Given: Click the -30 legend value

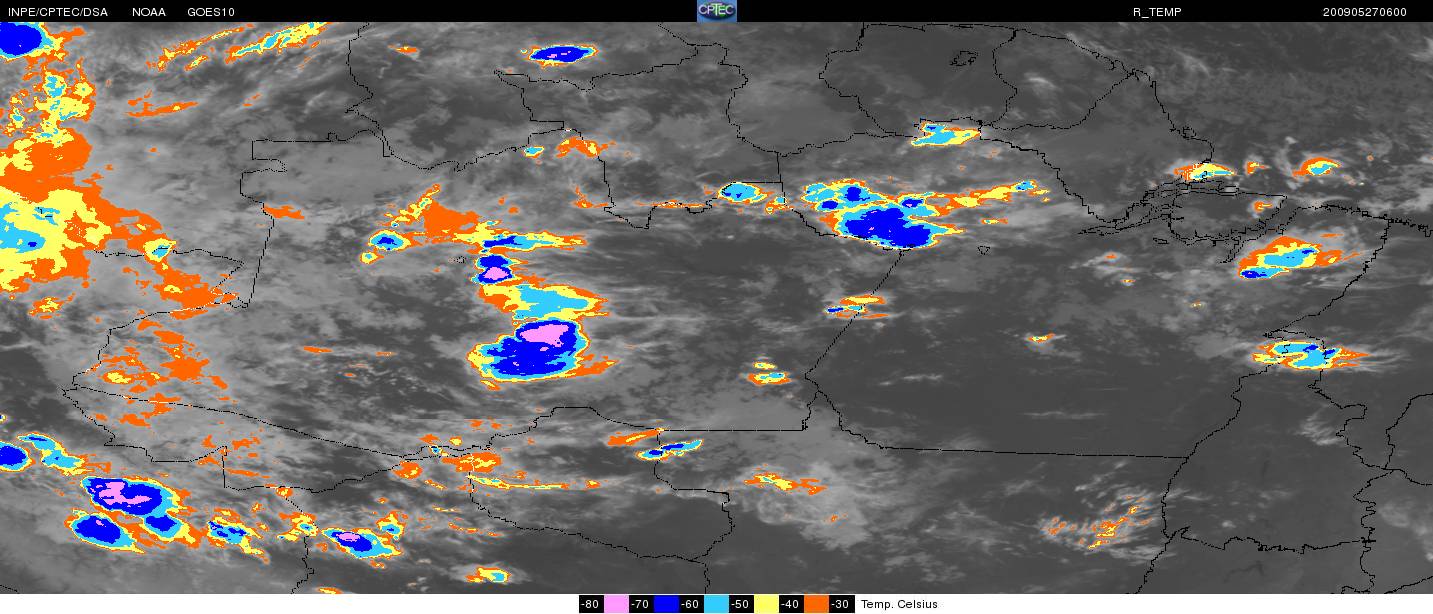Looking at the screenshot, I should [x=841, y=604].
